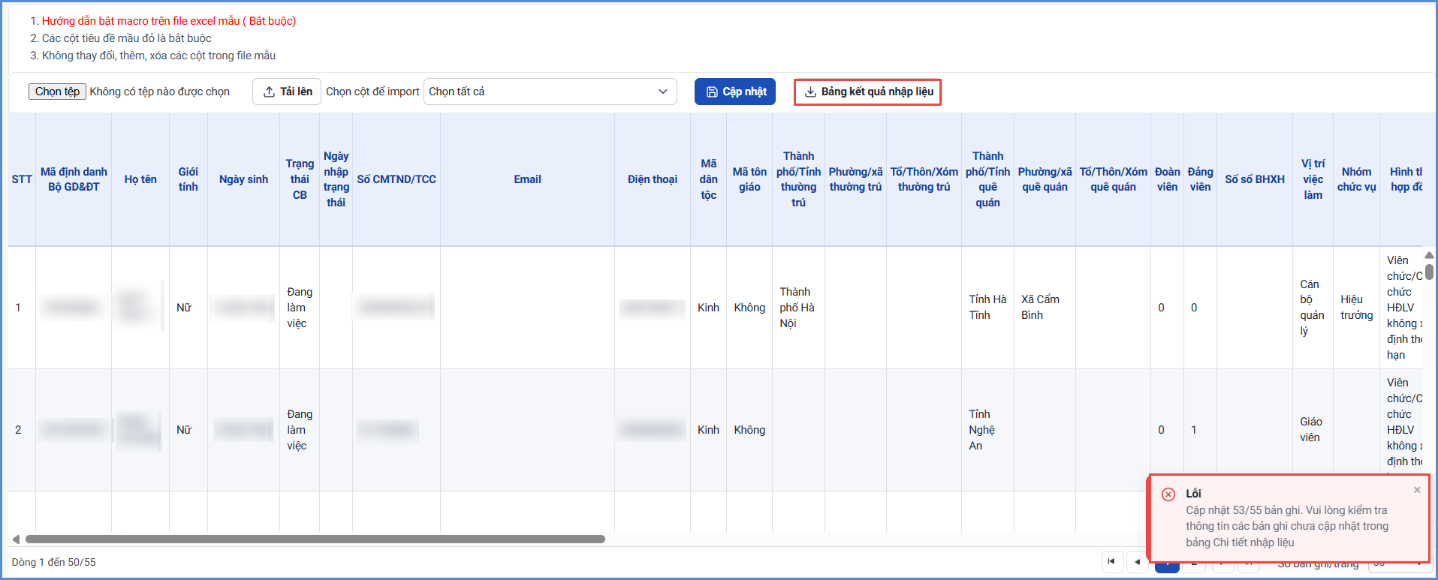Click the Điện thoại column header
This screenshot has width=1438, height=580.
click(x=652, y=179)
